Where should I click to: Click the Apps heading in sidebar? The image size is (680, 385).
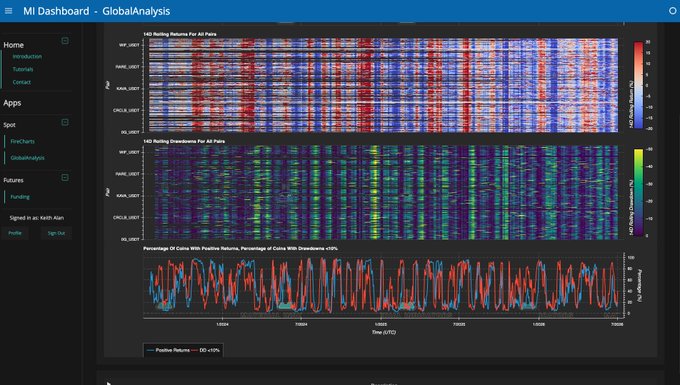[x=12, y=103]
